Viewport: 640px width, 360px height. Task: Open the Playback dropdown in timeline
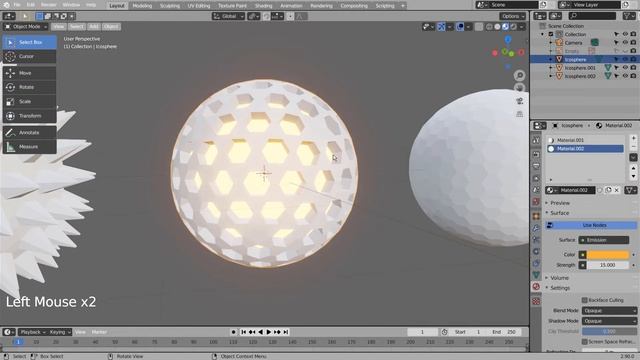tap(33, 332)
